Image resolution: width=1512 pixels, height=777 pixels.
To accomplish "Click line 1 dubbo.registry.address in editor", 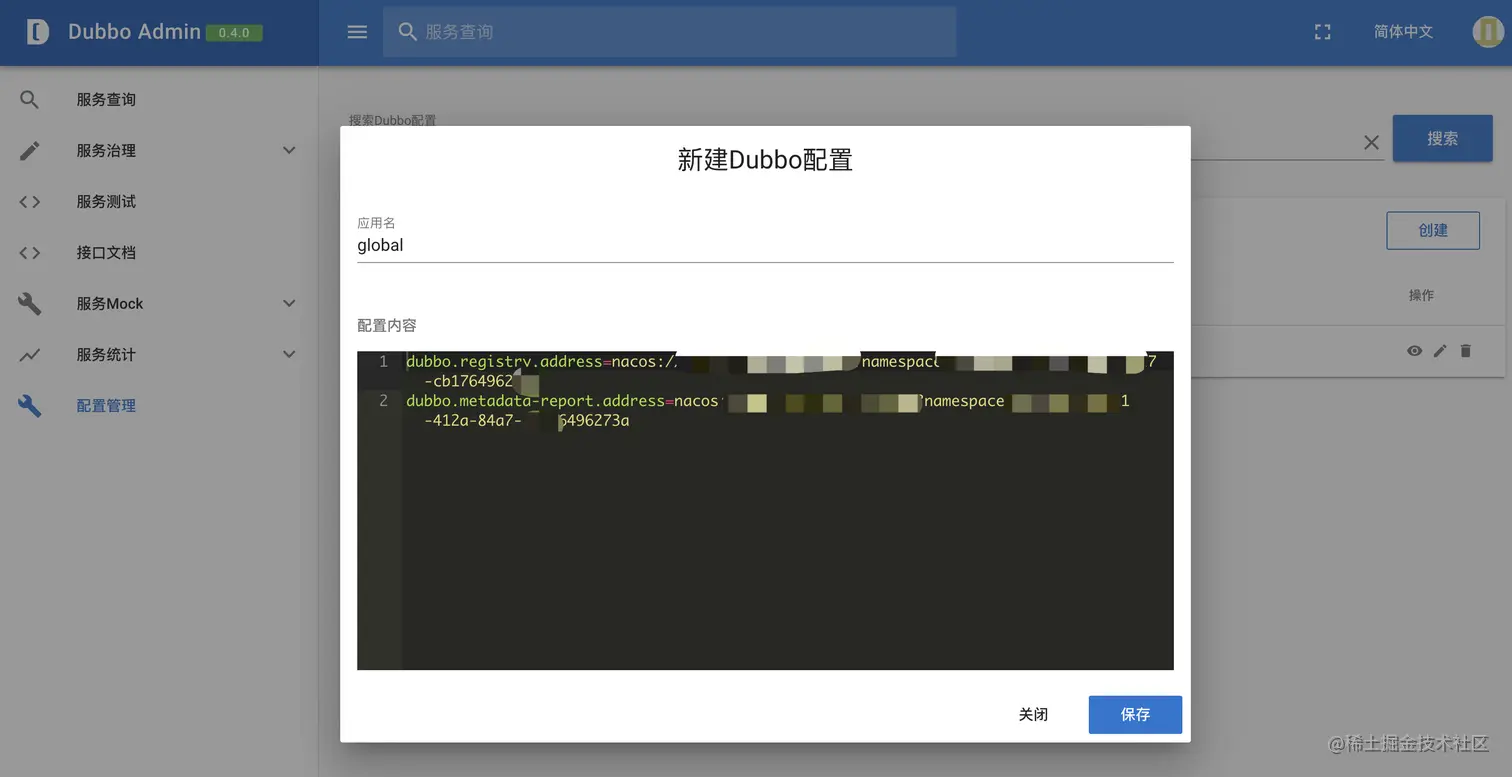I will click(x=504, y=362).
